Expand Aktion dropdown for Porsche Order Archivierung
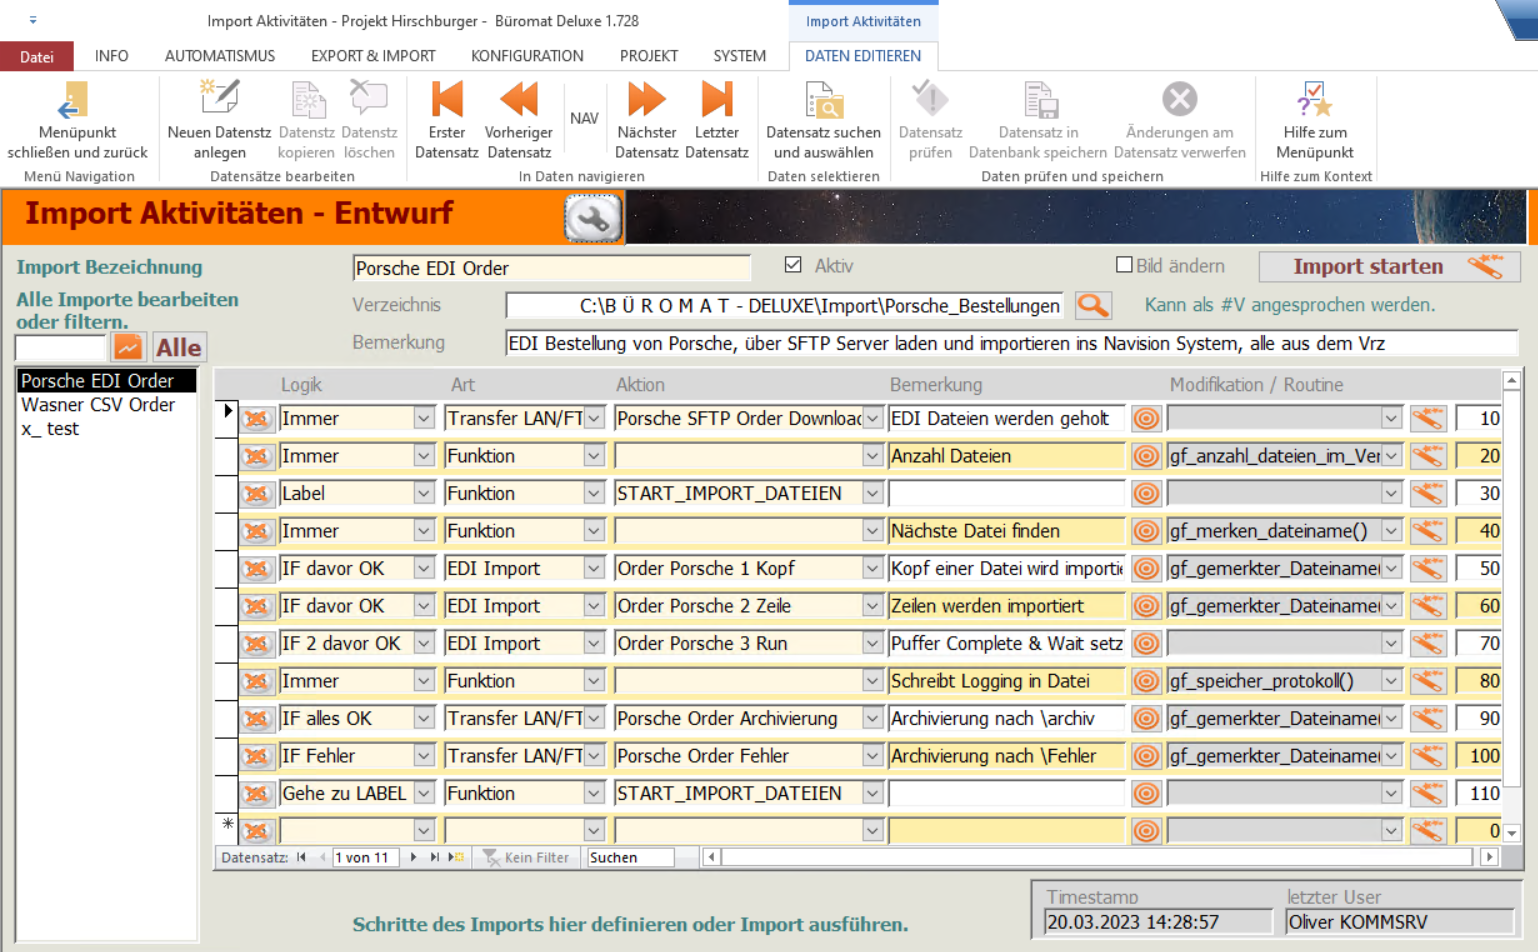Viewport: 1538px width, 952px height. click(x=872, y=719)
